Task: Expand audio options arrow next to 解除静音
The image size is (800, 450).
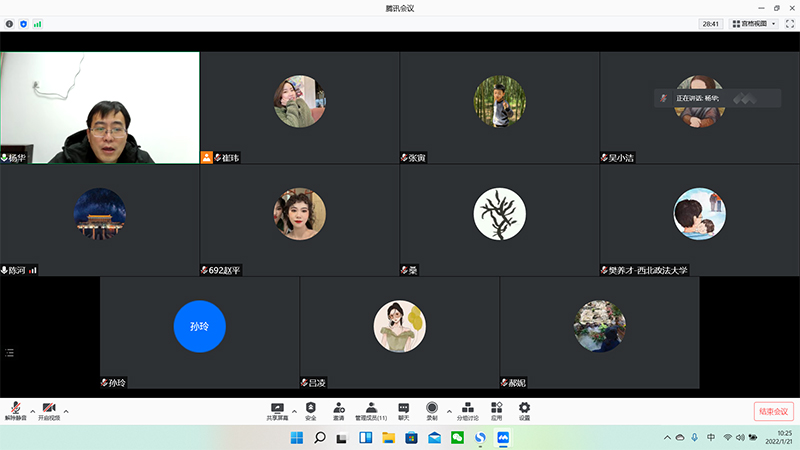Action: pos(33,410)
